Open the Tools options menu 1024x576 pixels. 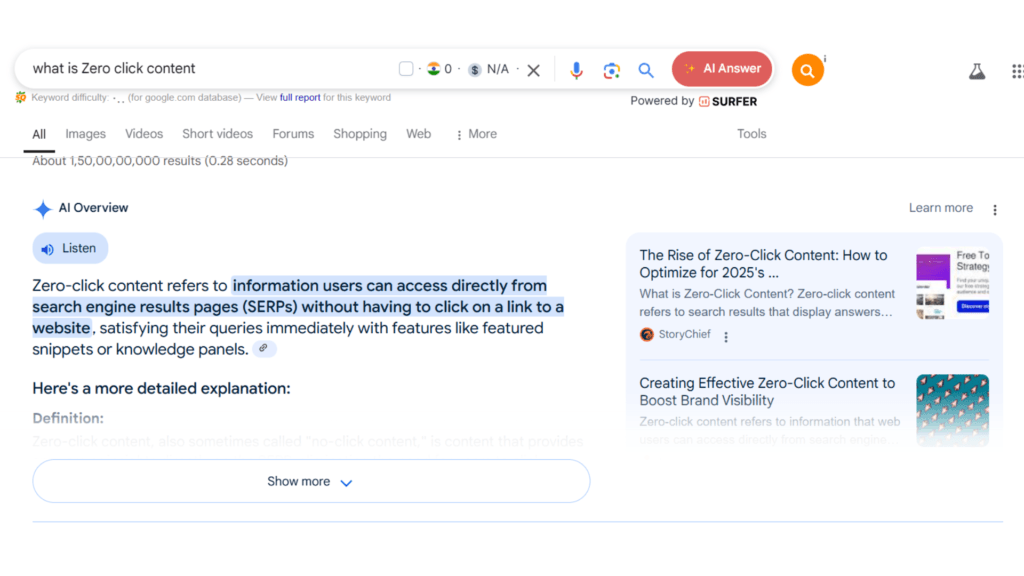click(751, 134)
